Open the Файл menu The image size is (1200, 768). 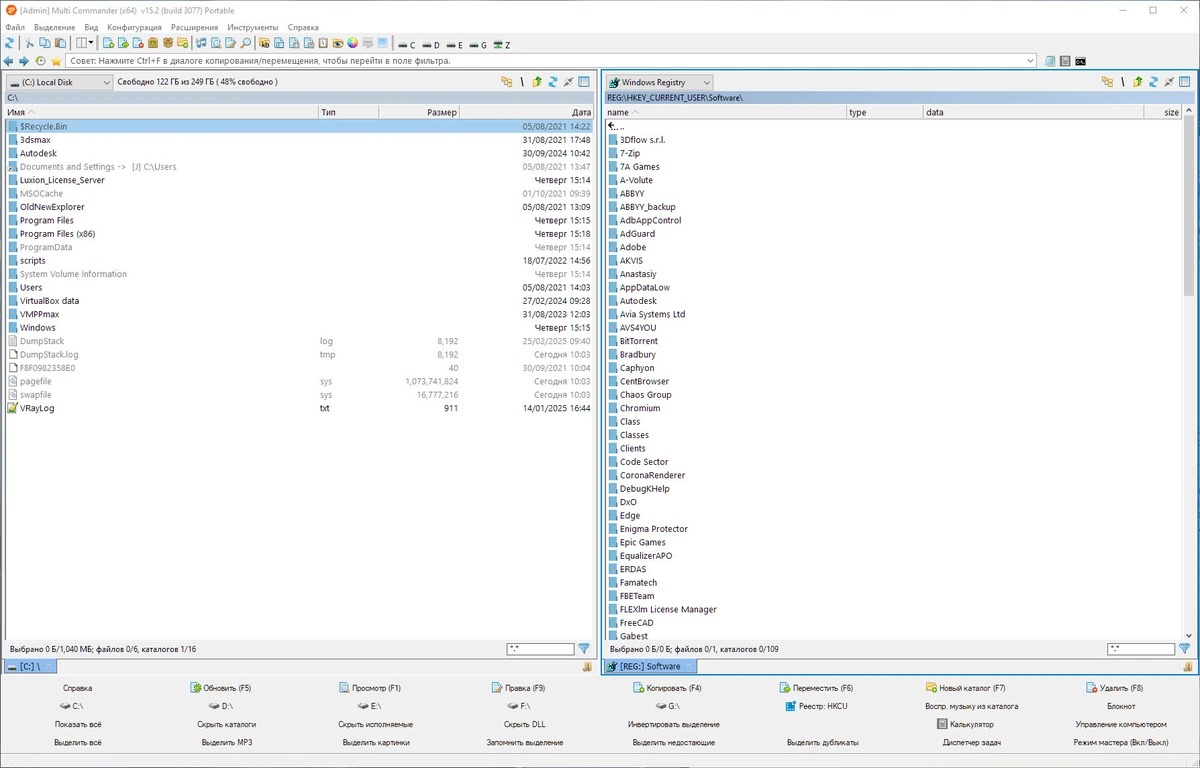(x=15, y=27)
